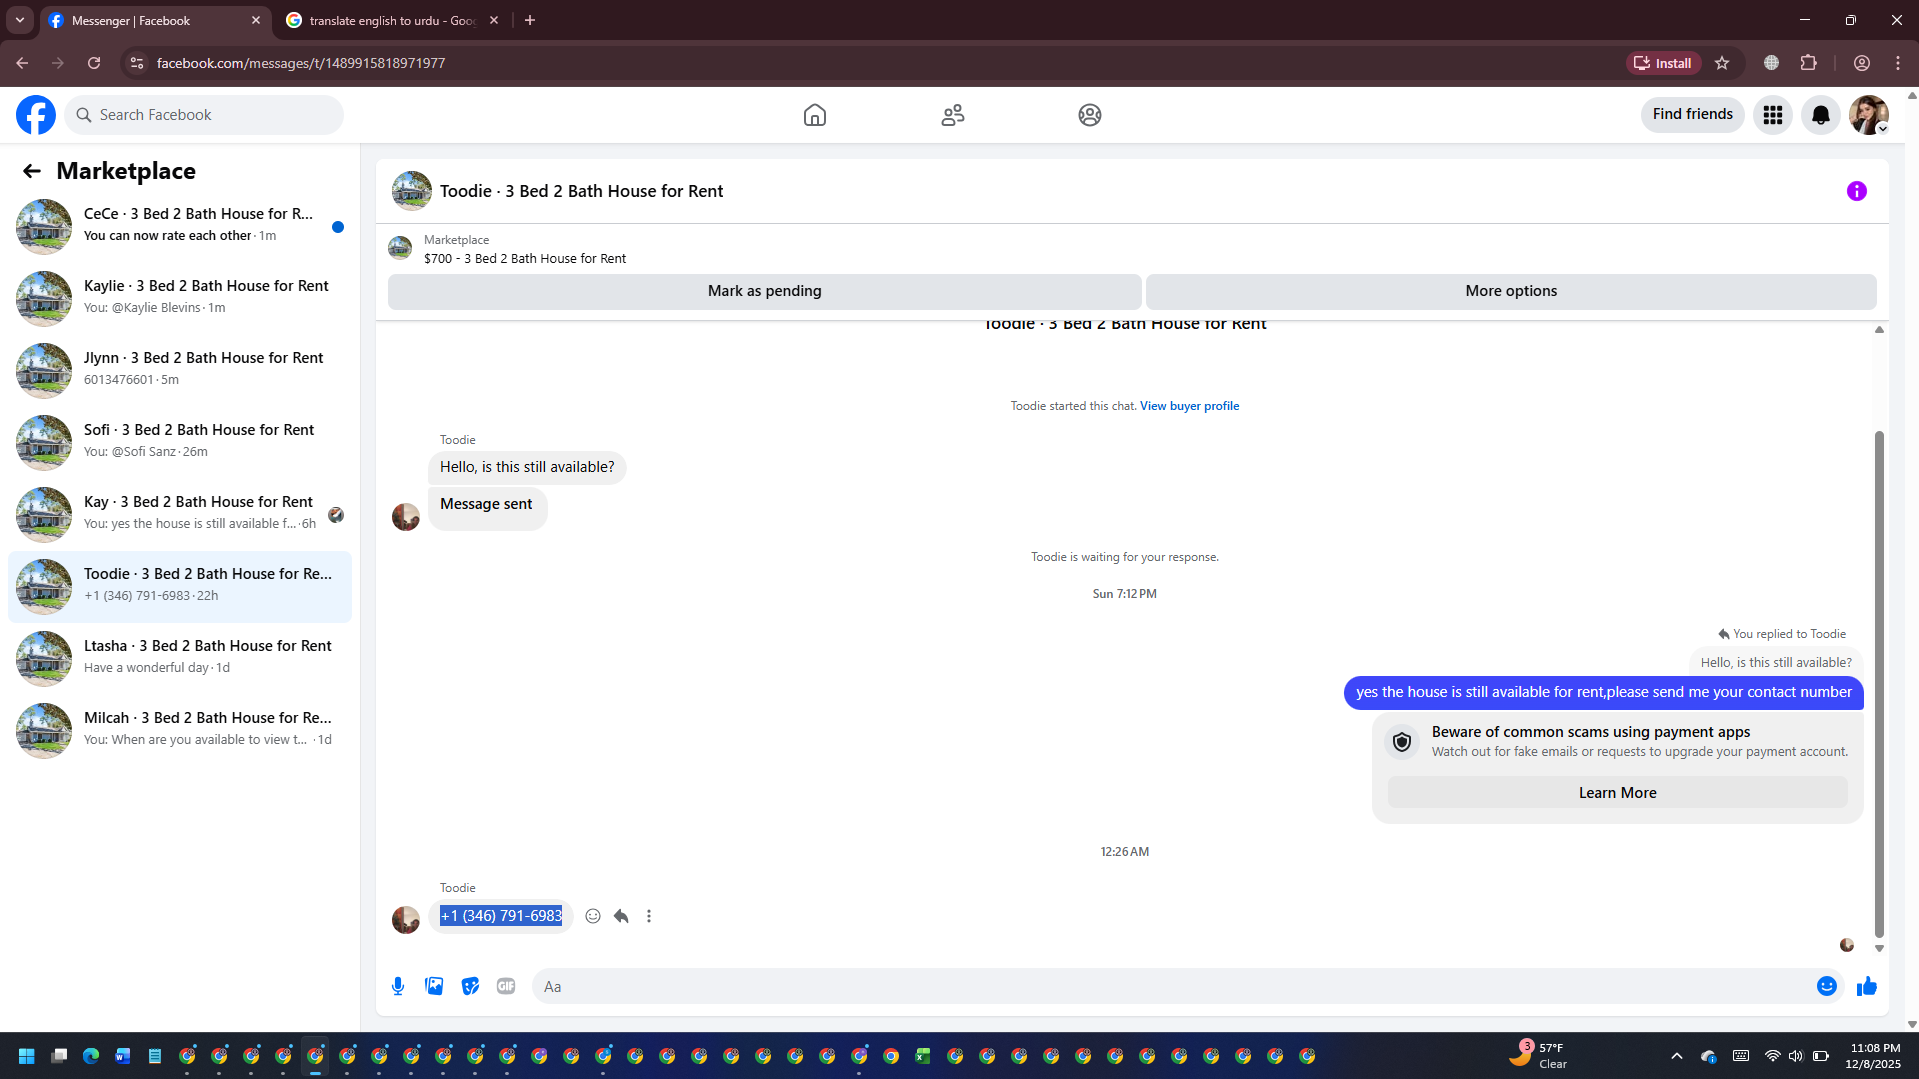This screenshot has height=1079, width=1919.
Task: Open the Kaylie rental conversation
Action: point(180,298)
